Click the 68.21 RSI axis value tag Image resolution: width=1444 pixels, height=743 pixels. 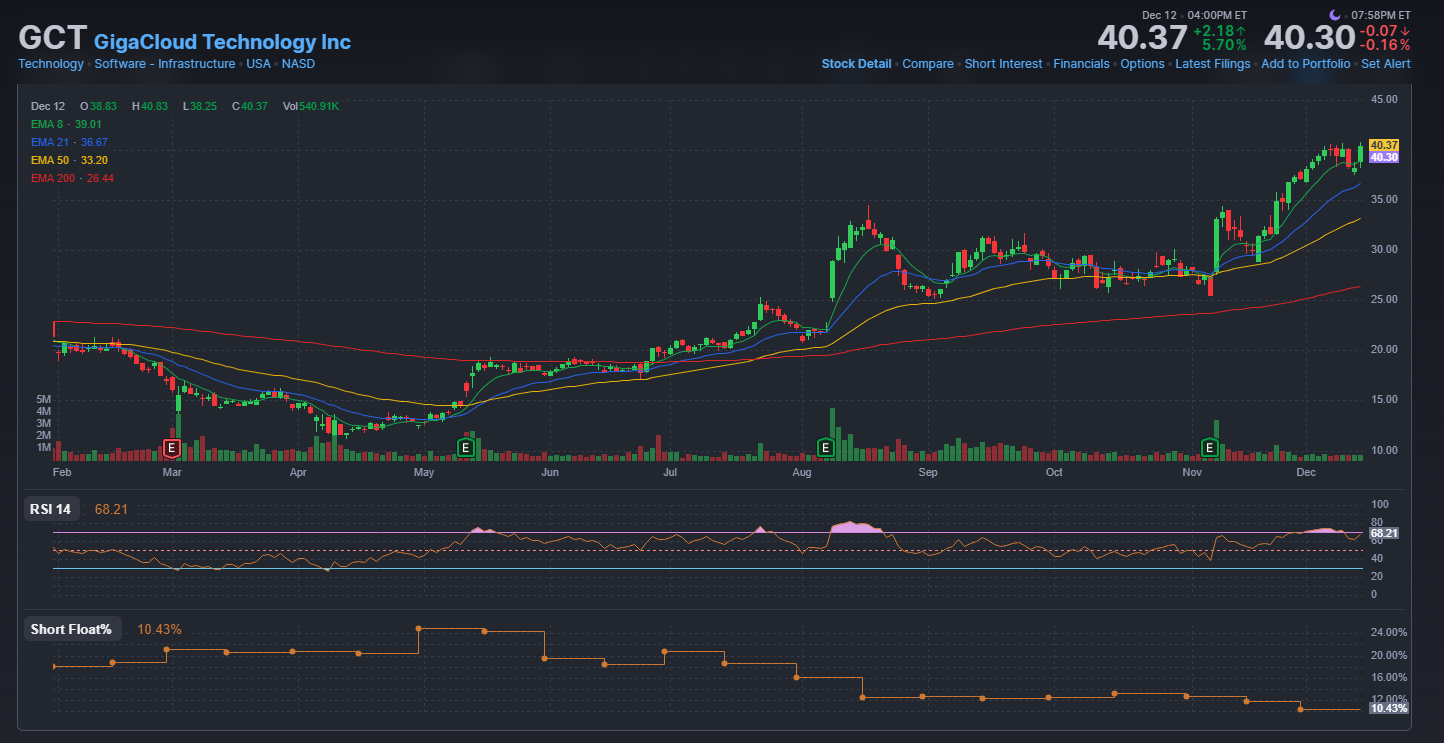(1384, 533)
